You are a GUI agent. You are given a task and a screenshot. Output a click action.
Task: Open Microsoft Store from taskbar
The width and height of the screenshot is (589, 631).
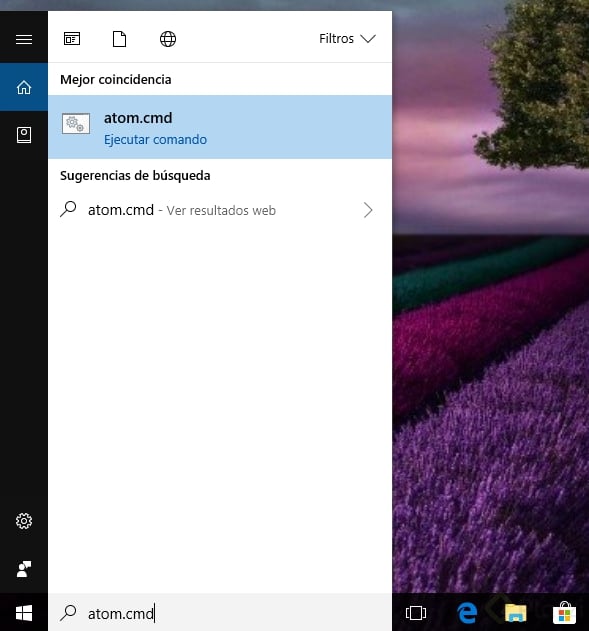point(564,612)
